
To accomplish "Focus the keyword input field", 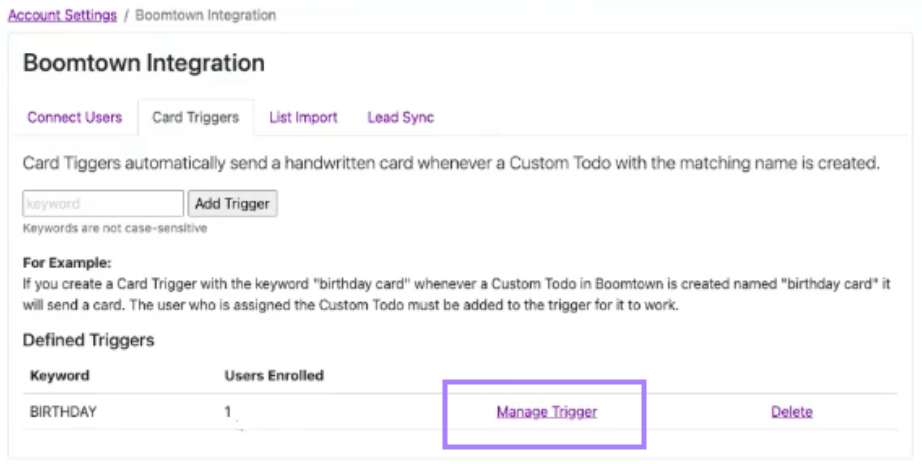I will pos(103,204).
